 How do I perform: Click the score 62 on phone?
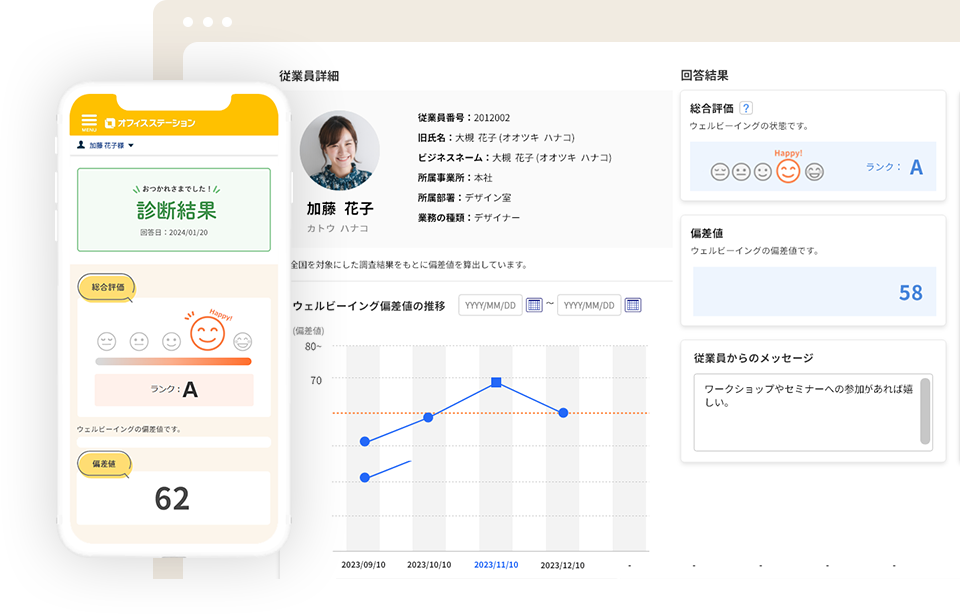tap(172, 498)
